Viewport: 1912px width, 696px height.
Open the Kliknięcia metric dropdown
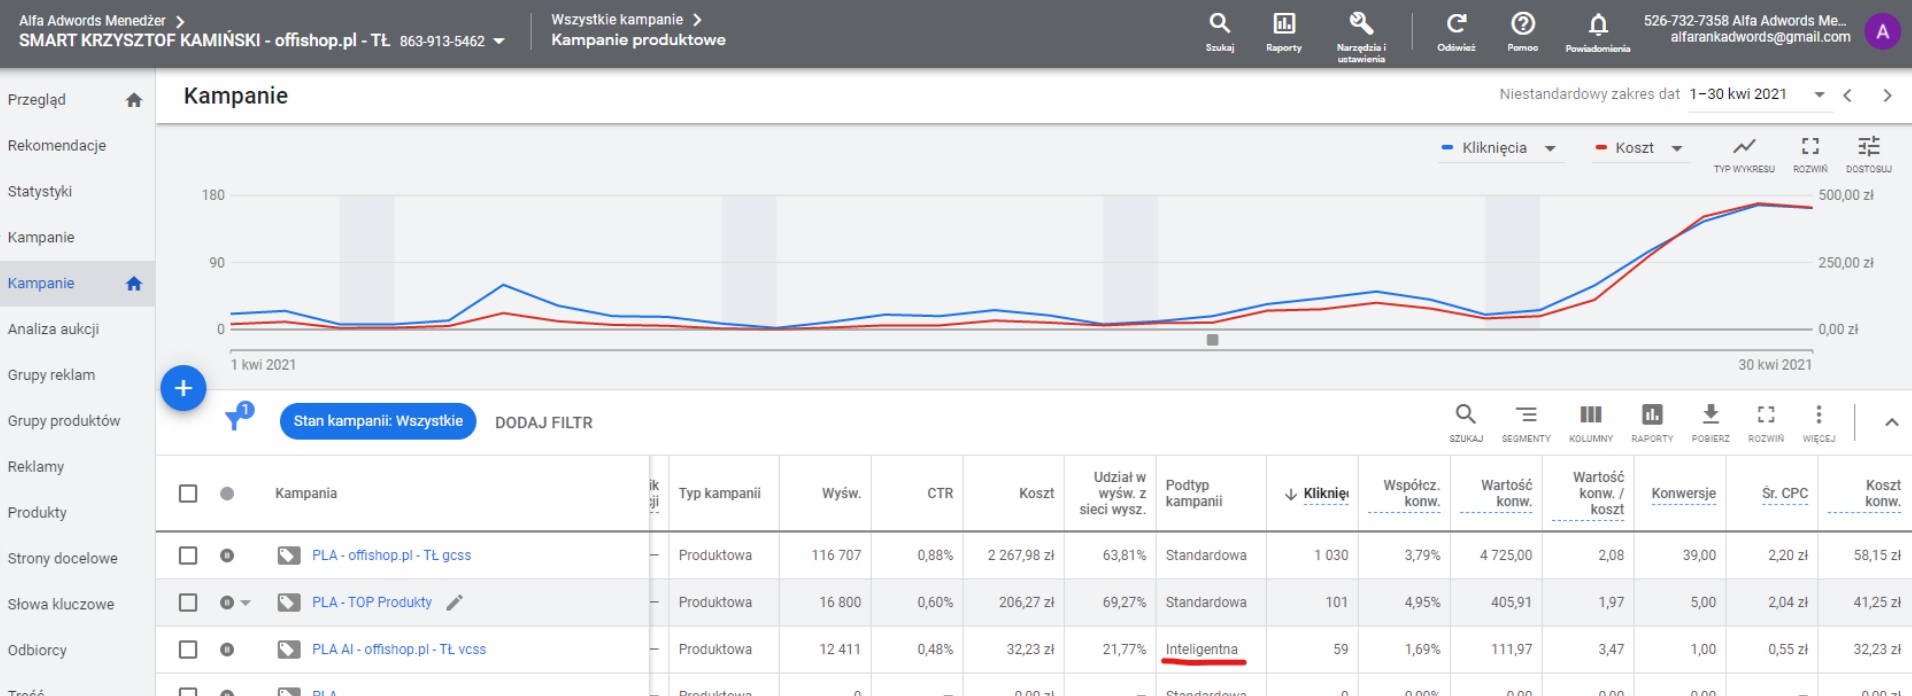(1549, 148)
